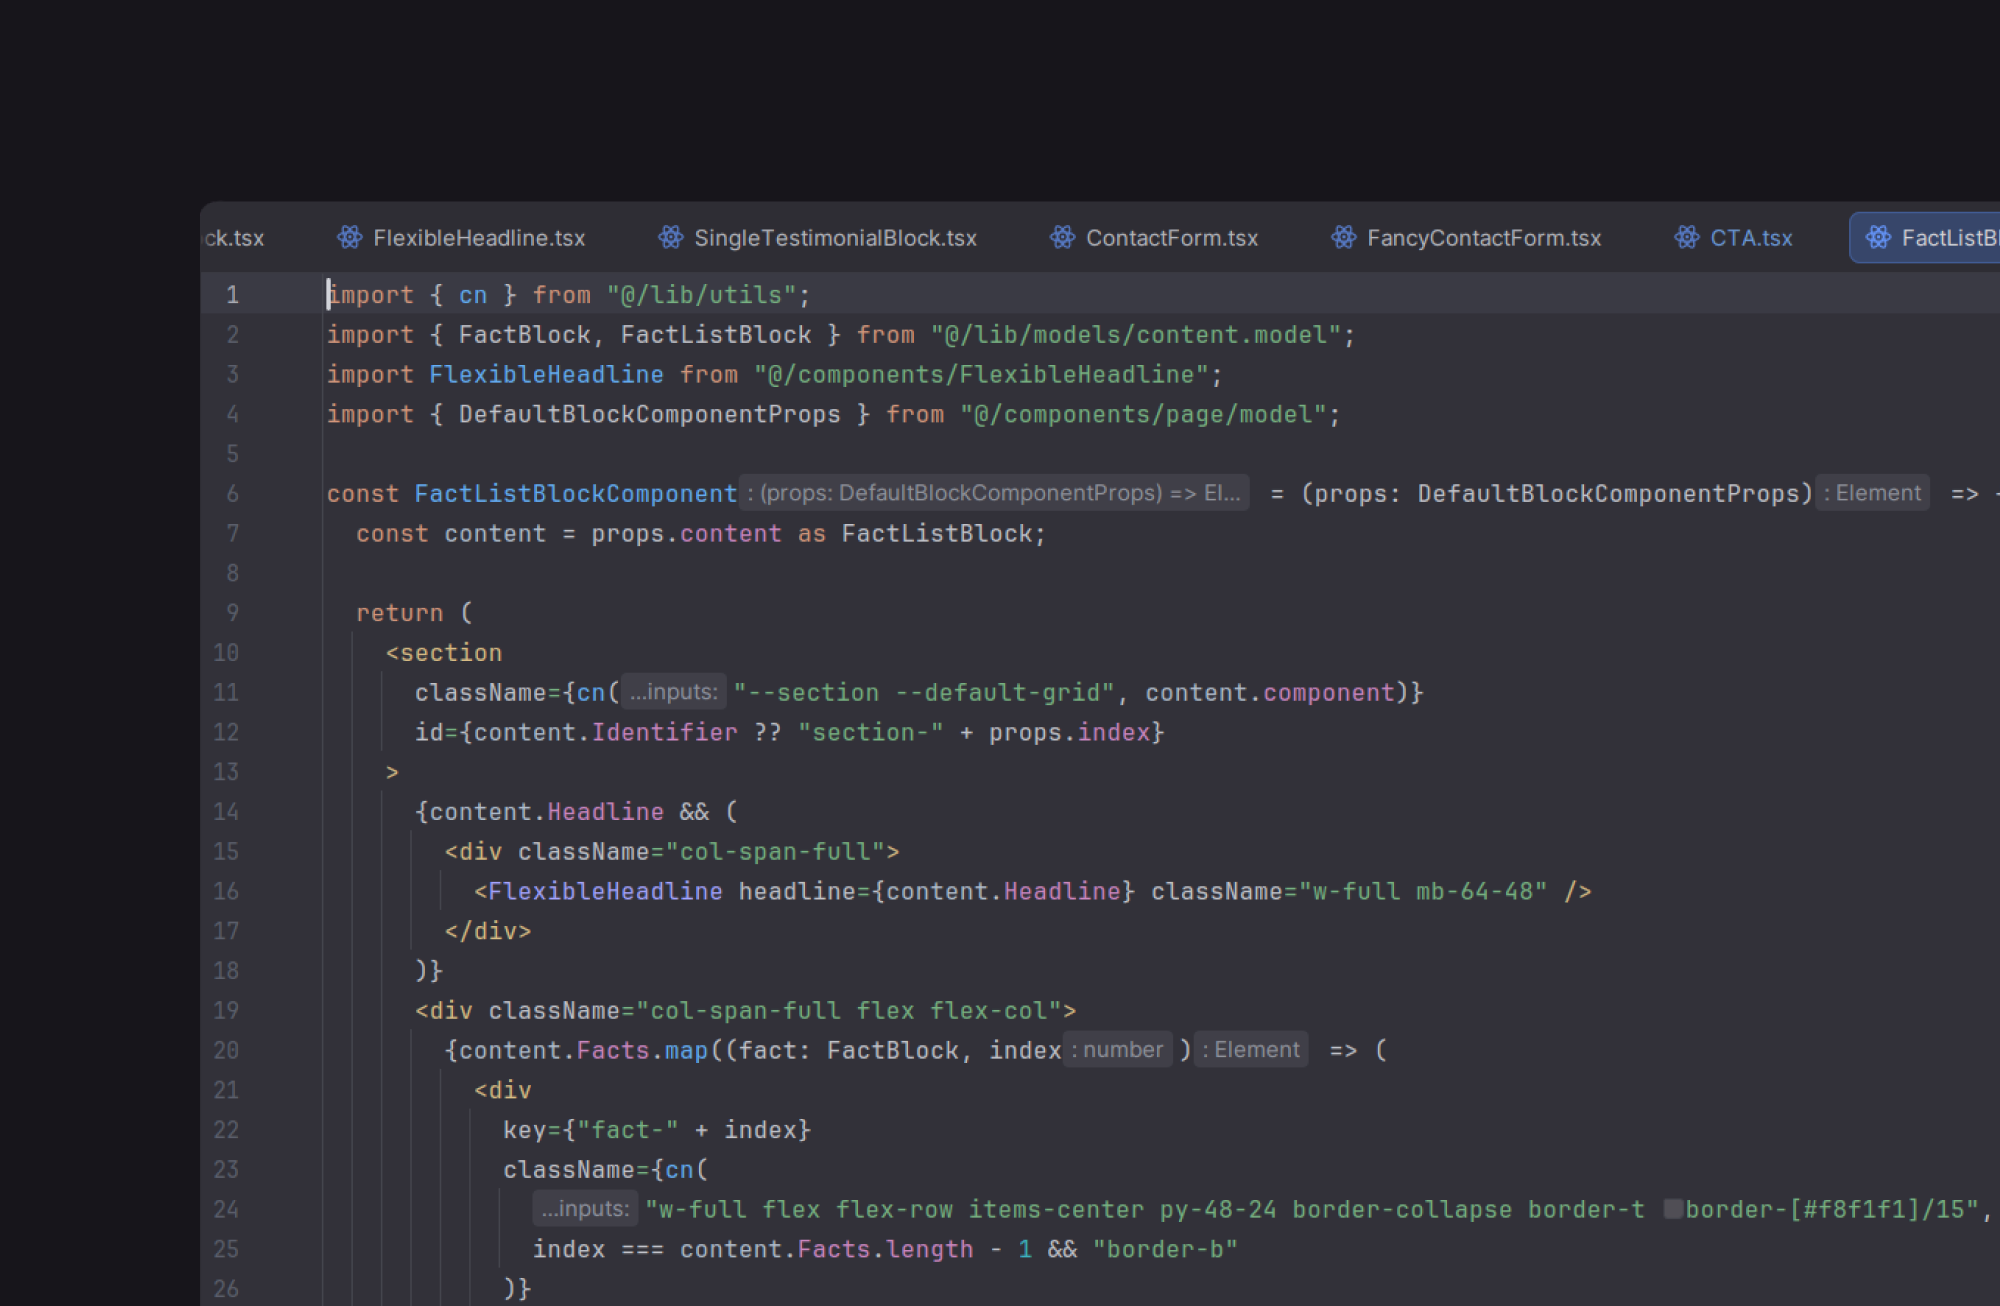Click the '...inputs:' hint on line 24
This screenshot has height=1306, width=2000.
tap(585, 1209)
